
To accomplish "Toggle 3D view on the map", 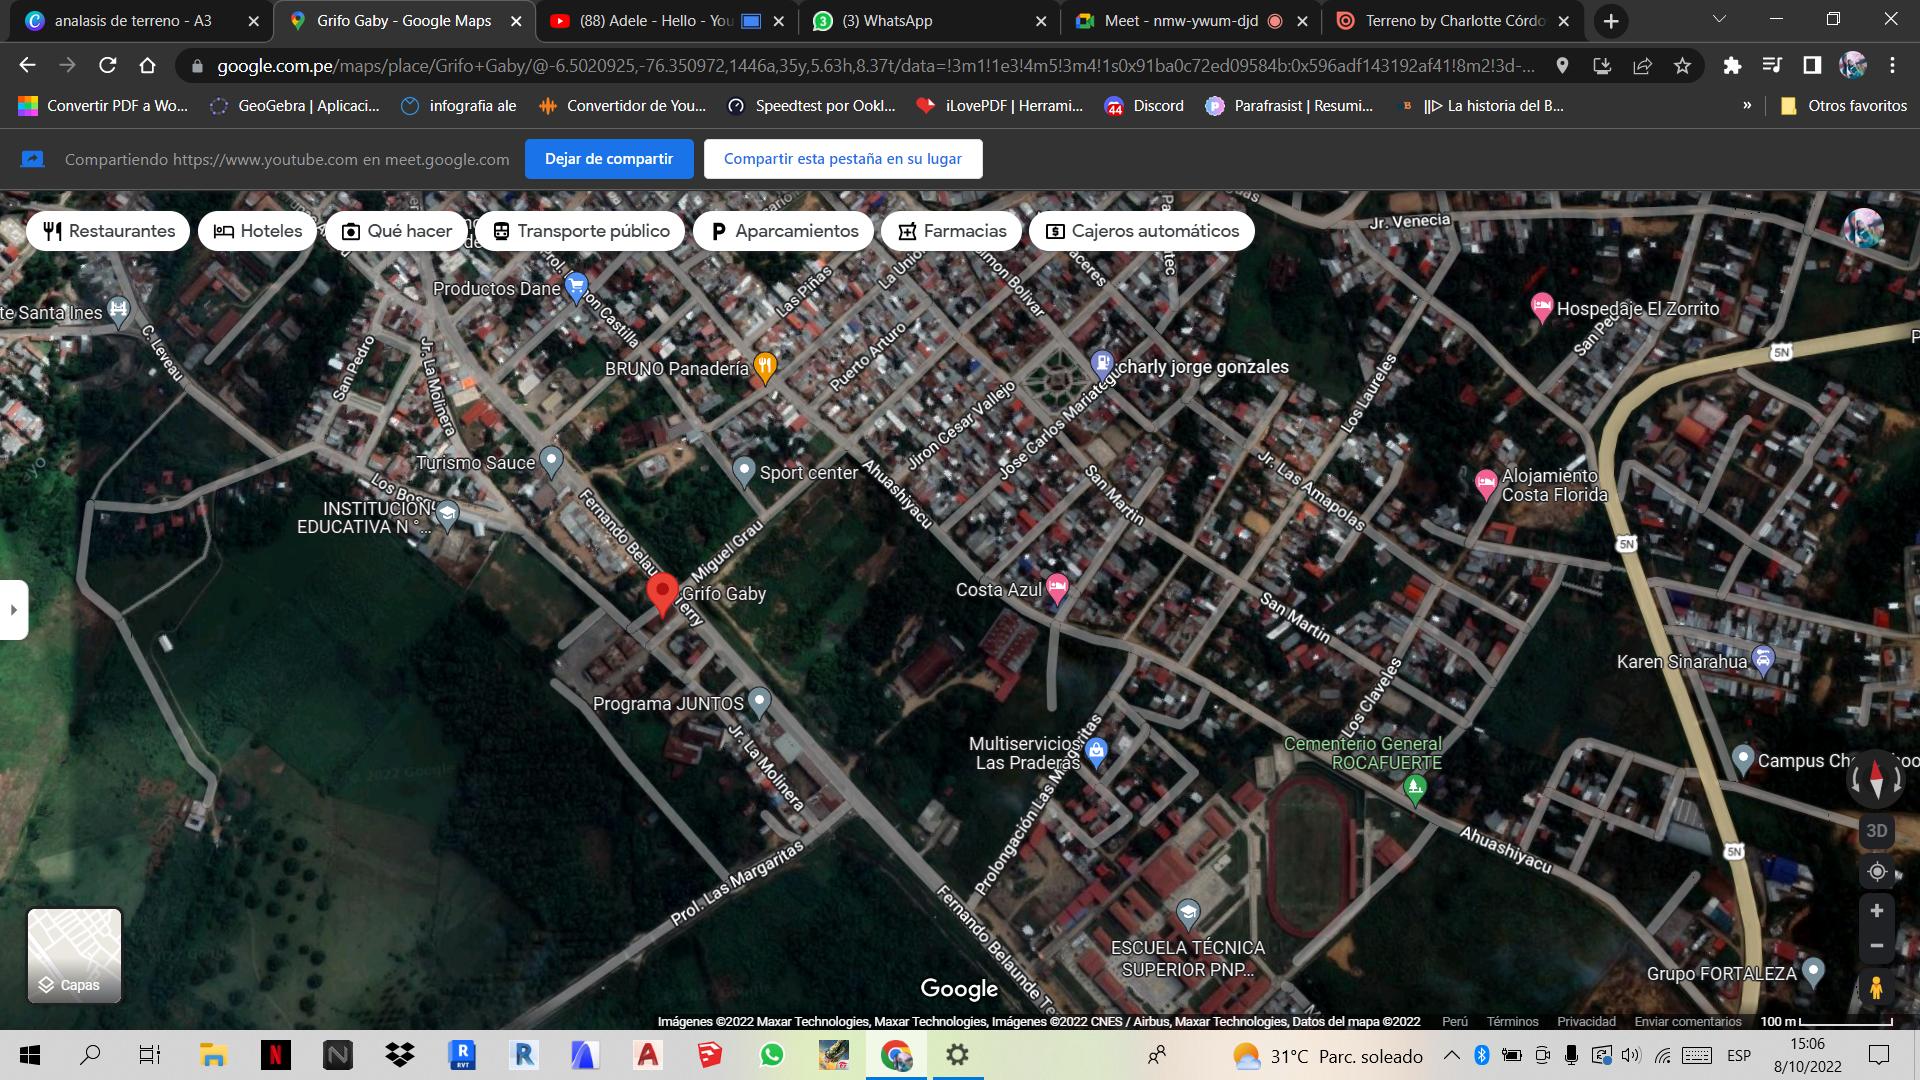I will (1876, 831).
